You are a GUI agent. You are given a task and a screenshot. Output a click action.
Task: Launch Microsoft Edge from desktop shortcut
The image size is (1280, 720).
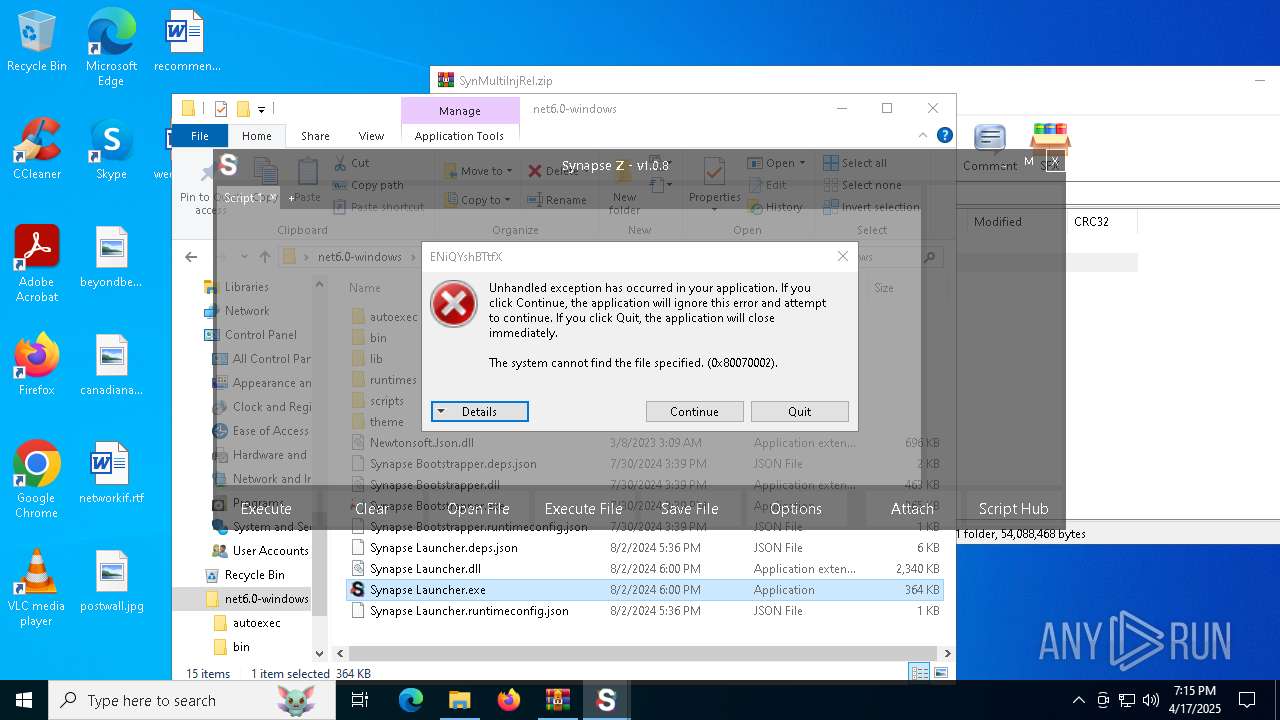tap(111, 47)
